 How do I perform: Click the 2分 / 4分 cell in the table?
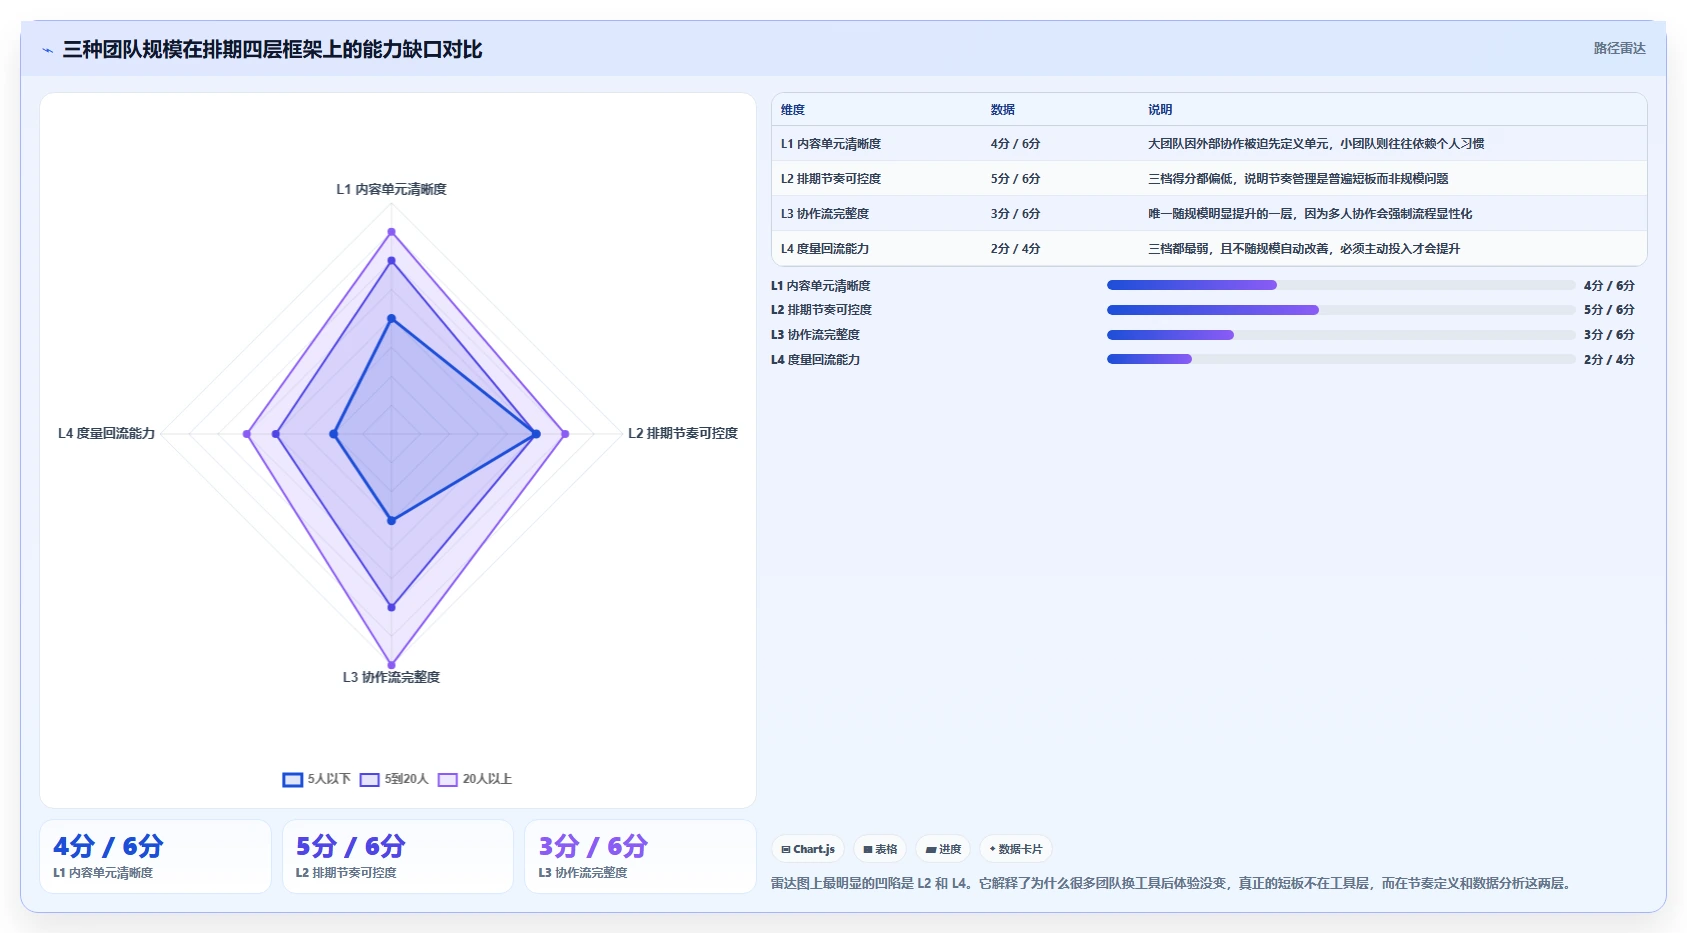click(1015, 249)
